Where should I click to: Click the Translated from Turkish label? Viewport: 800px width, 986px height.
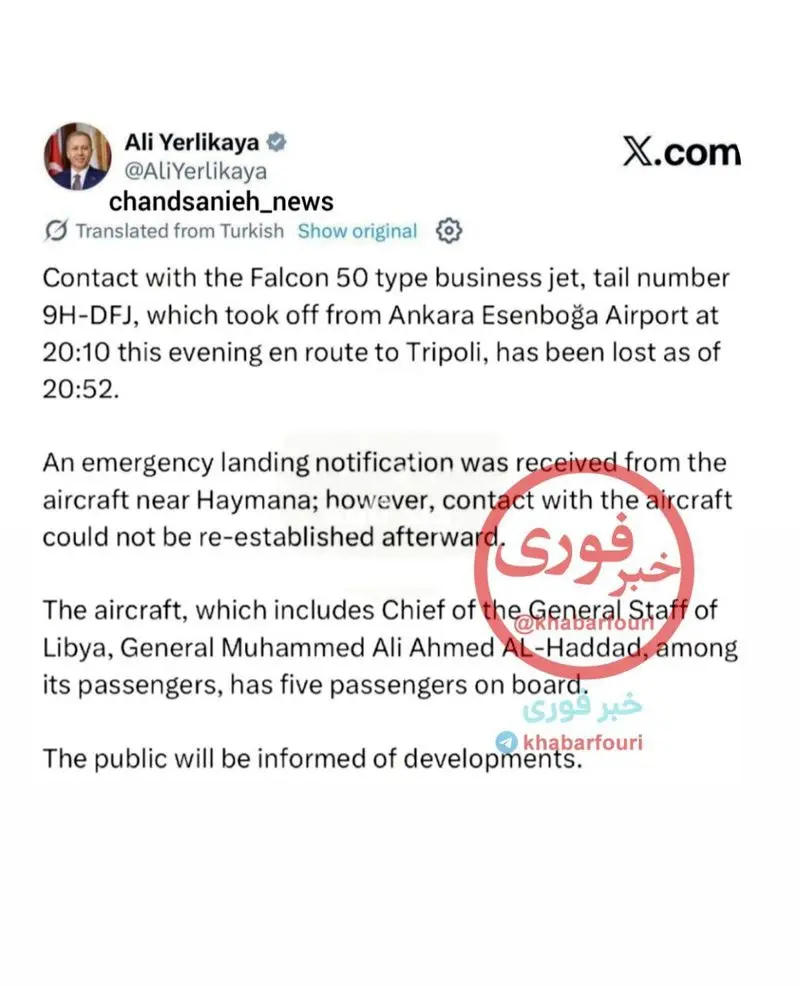(x=180, y=231)
